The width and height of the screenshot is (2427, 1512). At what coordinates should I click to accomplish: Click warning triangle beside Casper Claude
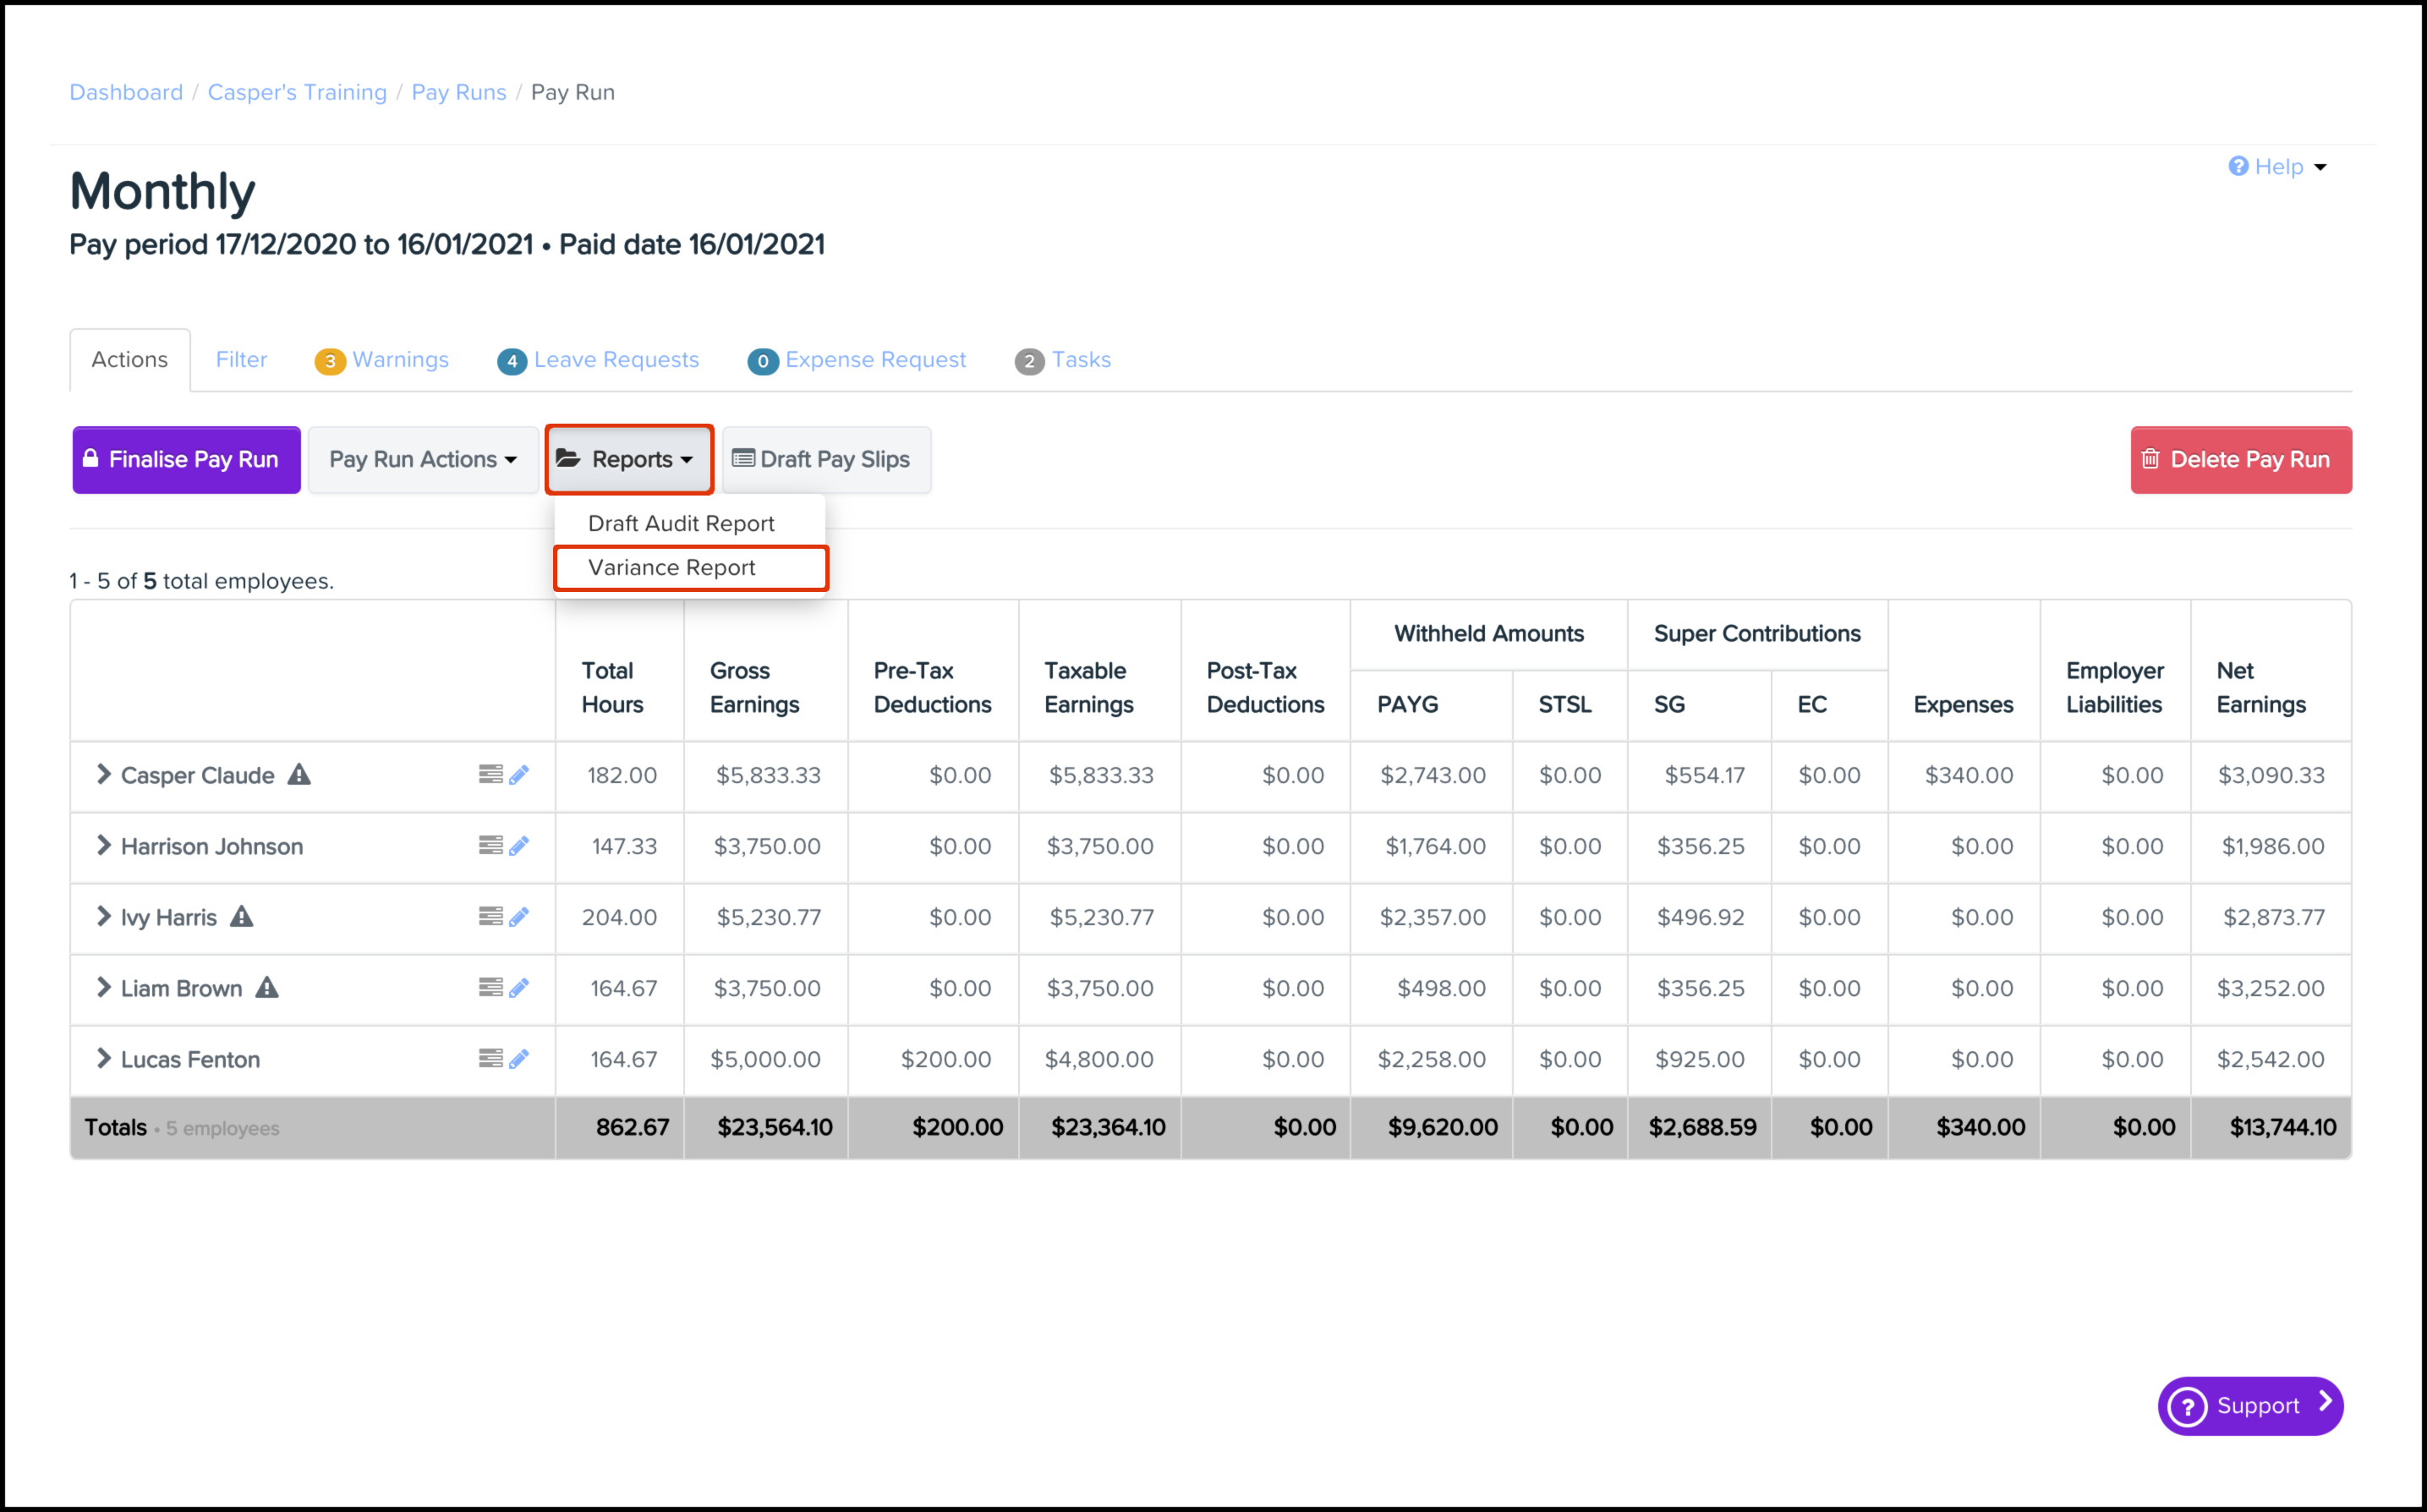[x=299, y=775]
